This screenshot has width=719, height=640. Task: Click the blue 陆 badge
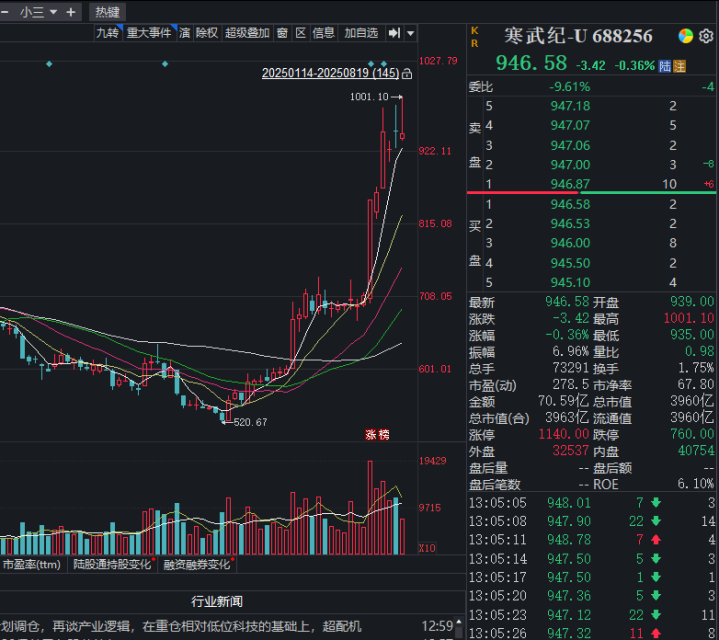pyautogui.click(x=664, y=66)
